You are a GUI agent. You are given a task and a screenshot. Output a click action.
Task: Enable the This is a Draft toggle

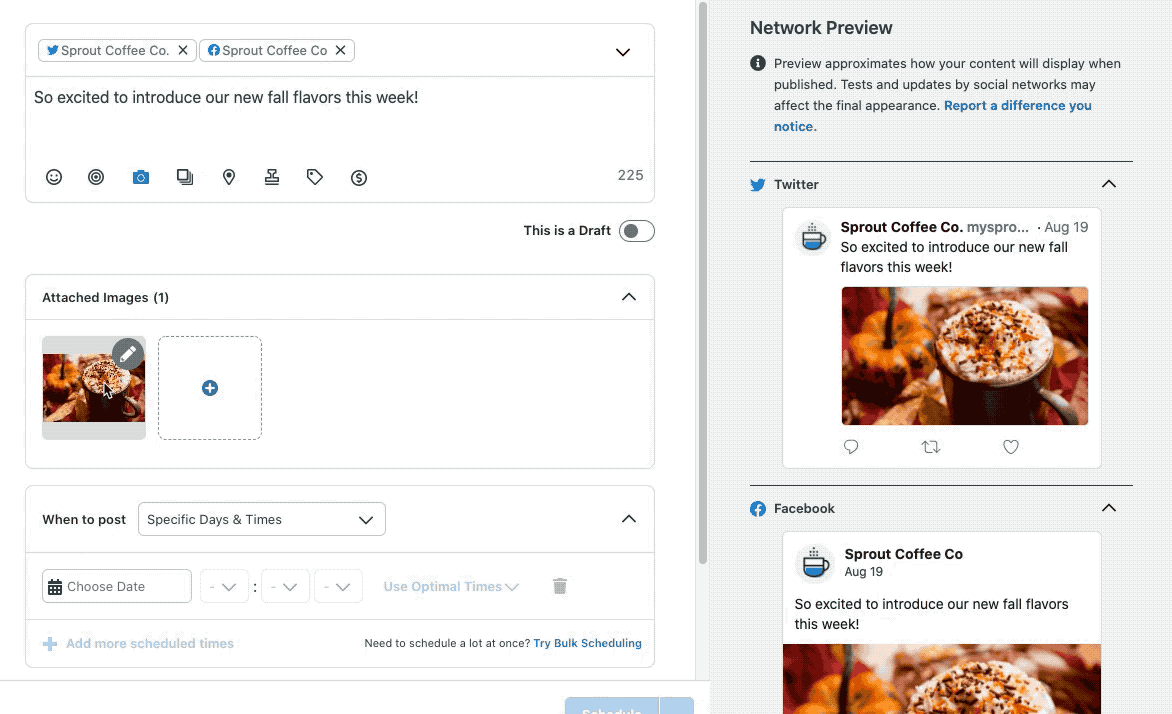pos(637,230)
